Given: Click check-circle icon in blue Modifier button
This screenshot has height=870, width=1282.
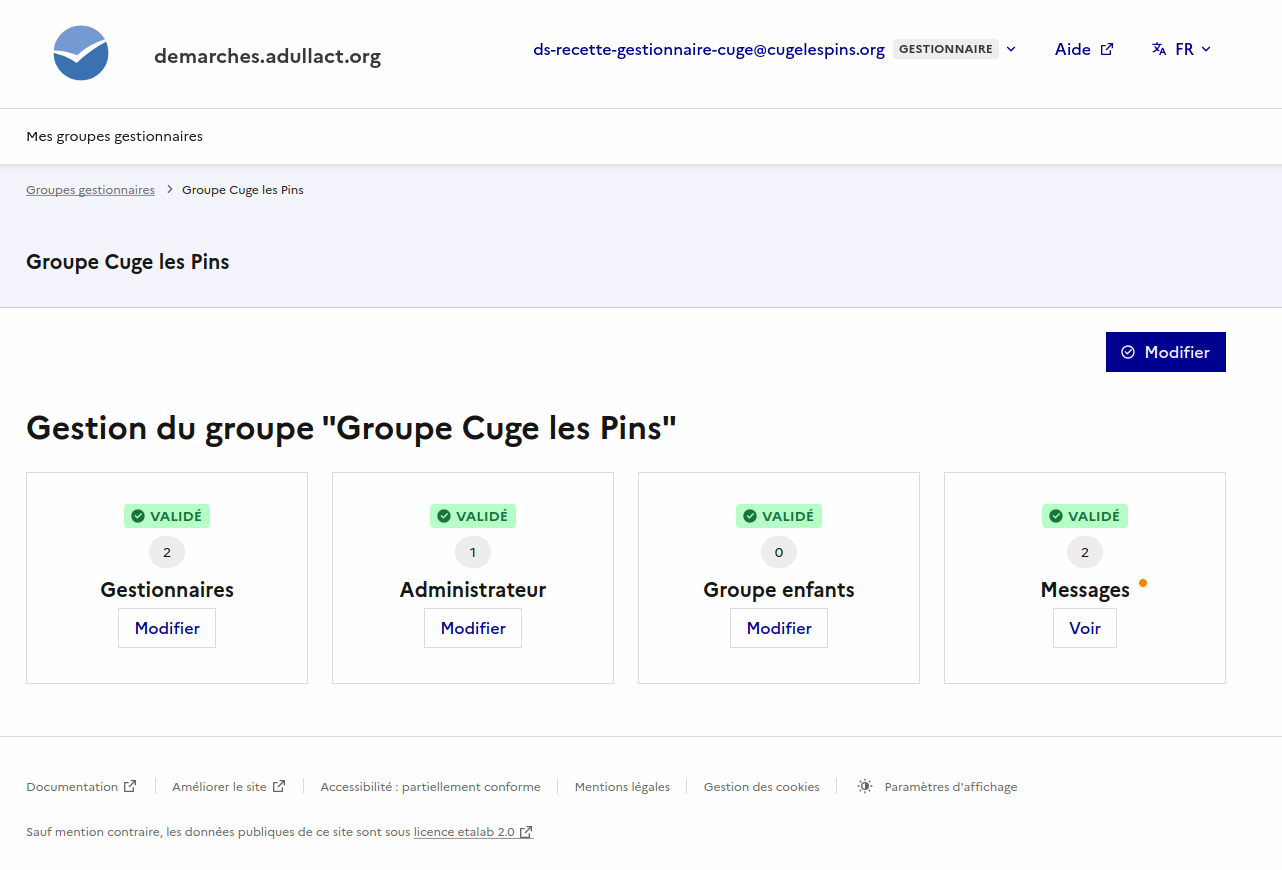Looking at the screenshot, I should pyautogui.click(x=1128, y=352).
